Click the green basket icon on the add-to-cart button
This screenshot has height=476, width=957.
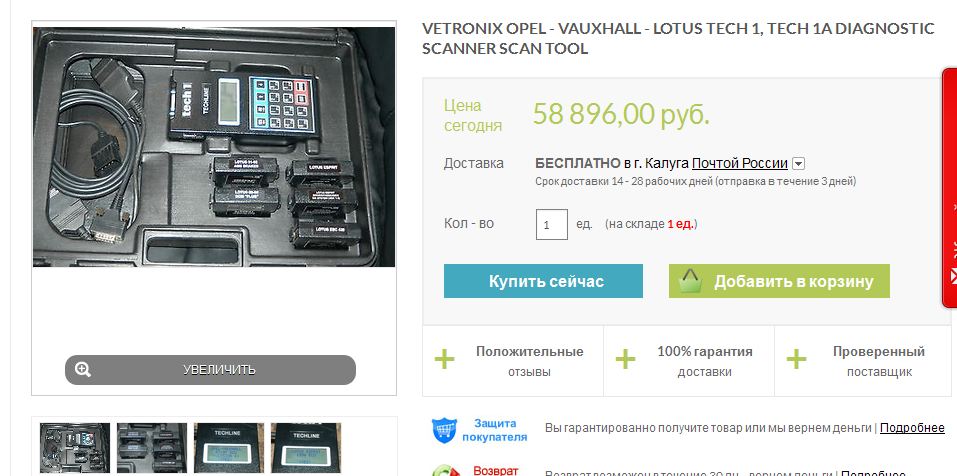pyautogui.click(x=690, y=281)
